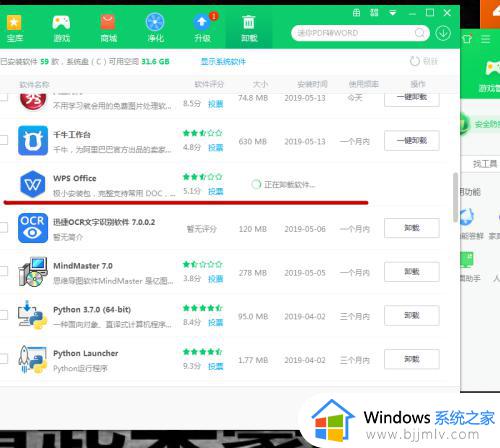
Task: Tick the checkbox for MindMaster 7.0
Action: coord(3,271)
